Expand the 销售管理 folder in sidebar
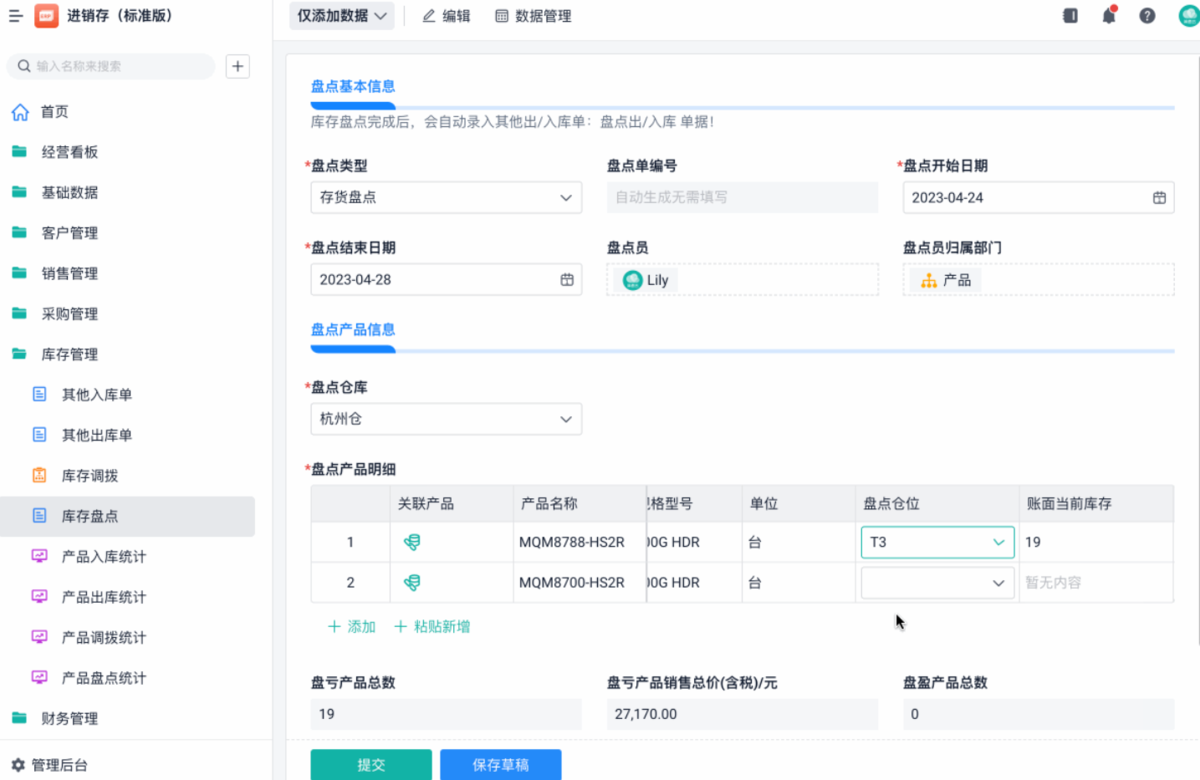This screenshot has height=780, width=1200. 70,274
